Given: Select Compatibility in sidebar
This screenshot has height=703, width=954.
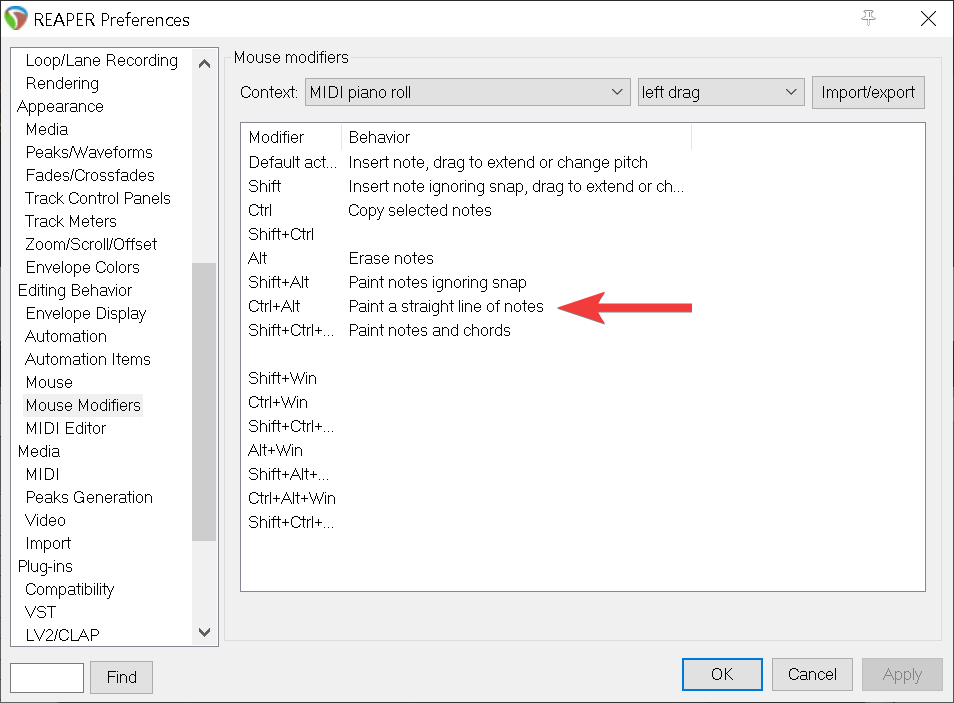Looking at the screenshot, I should point(69,590).
